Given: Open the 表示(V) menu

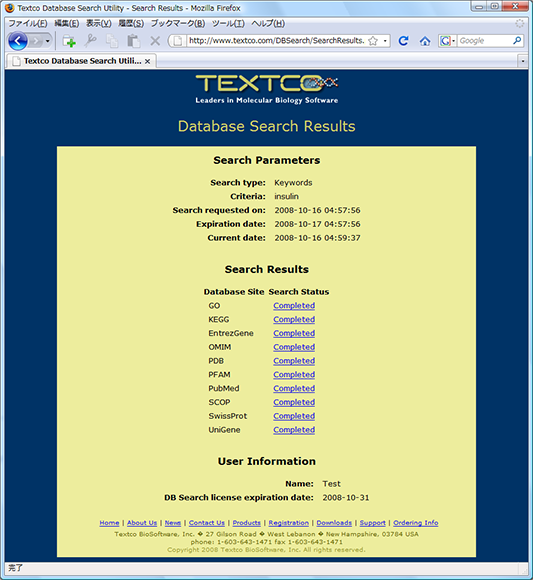Looking at the screenshot, I should (98, 23).
